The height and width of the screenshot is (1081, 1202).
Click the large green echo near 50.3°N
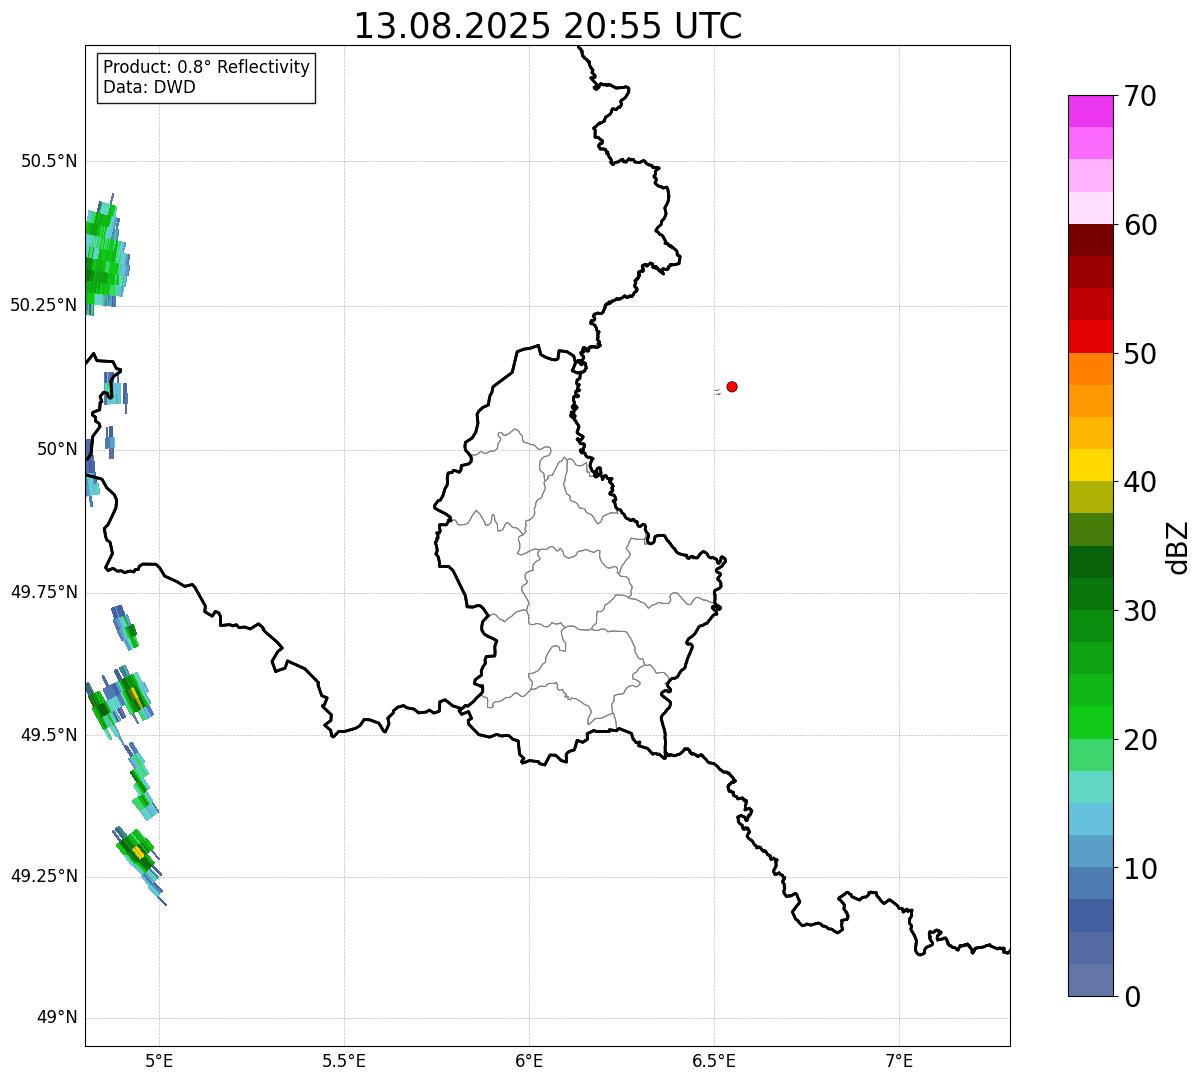click(104, 255)
